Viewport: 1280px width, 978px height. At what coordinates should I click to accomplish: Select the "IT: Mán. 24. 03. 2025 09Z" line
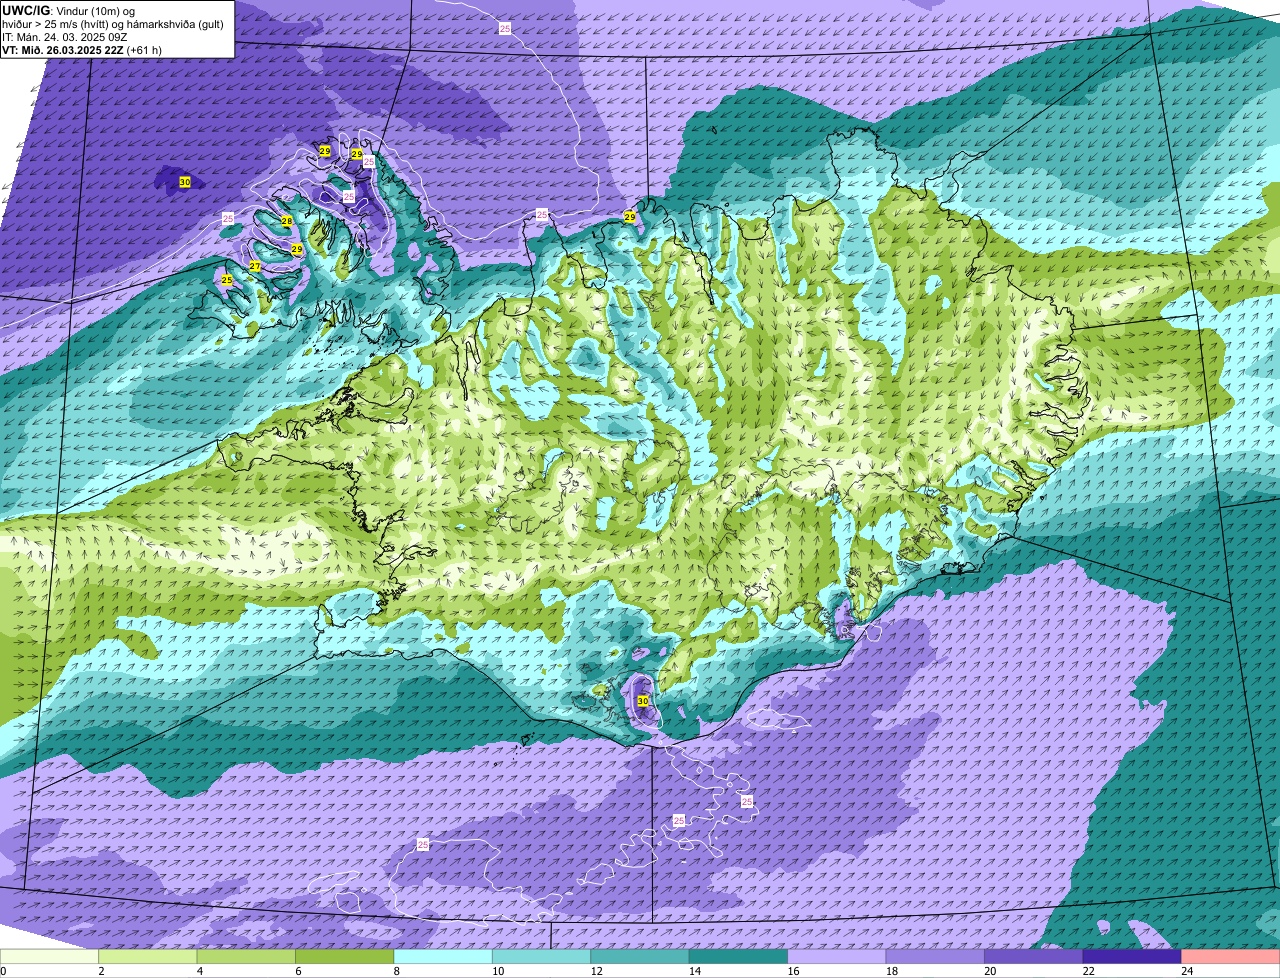[64, 36]
